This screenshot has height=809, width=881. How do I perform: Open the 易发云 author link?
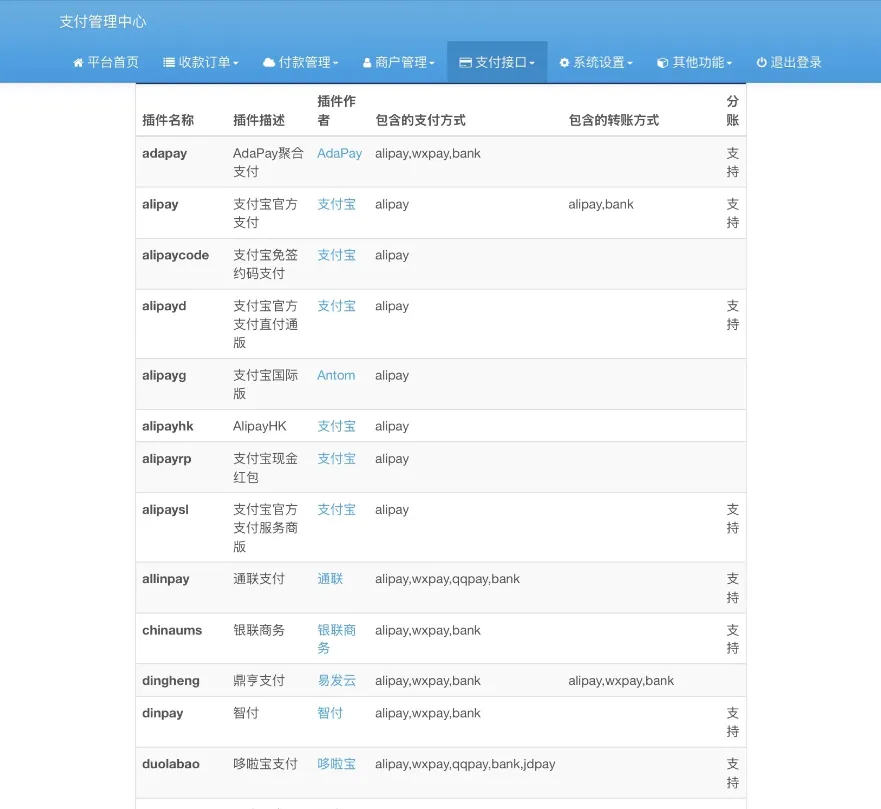coord(337,680)
